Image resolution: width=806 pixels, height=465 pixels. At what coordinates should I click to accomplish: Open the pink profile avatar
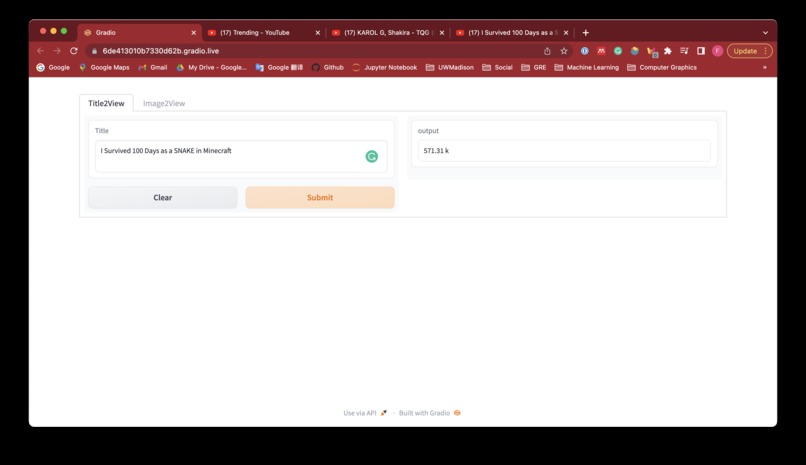[718, 51]
